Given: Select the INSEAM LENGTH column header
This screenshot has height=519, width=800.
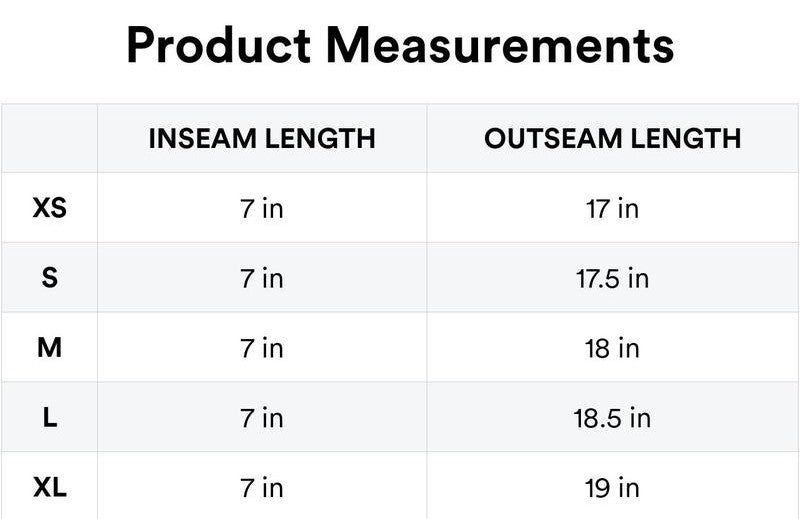Looking at the screenshot, I should [262, 139].
